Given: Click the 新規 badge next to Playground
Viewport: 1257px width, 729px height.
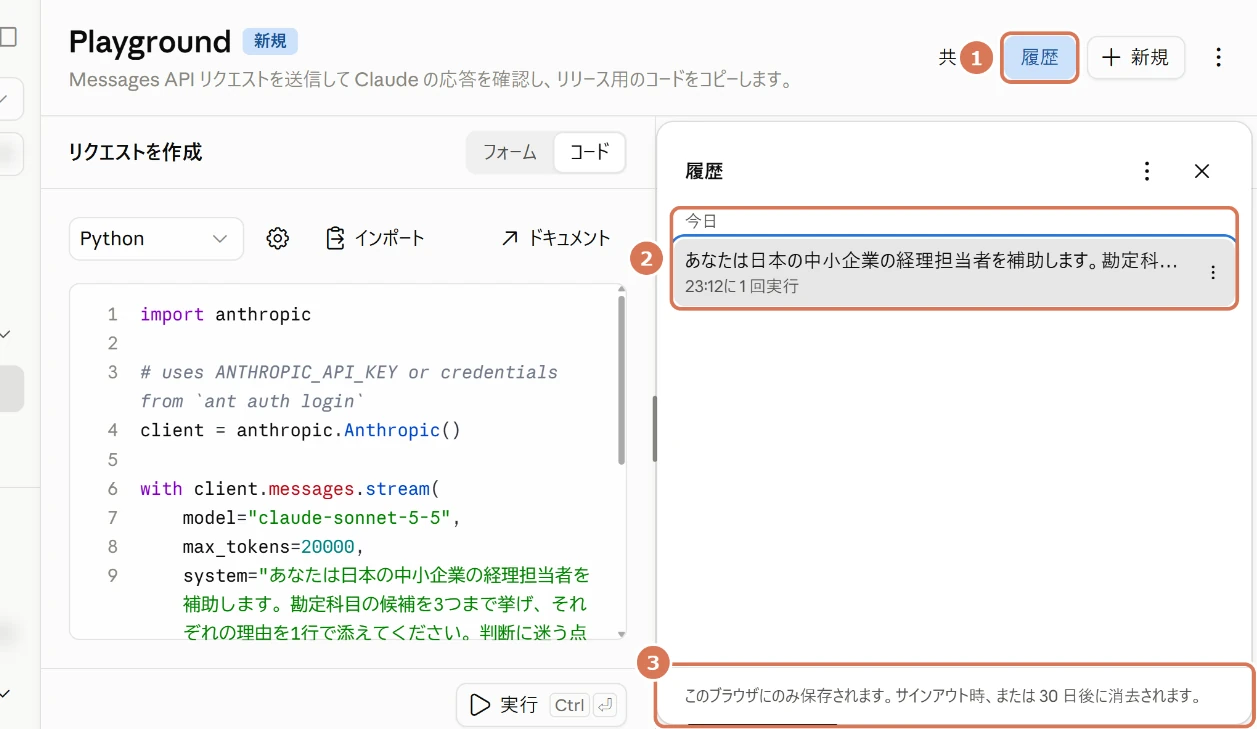Looking at the screenshot, I should click(270, 41).
